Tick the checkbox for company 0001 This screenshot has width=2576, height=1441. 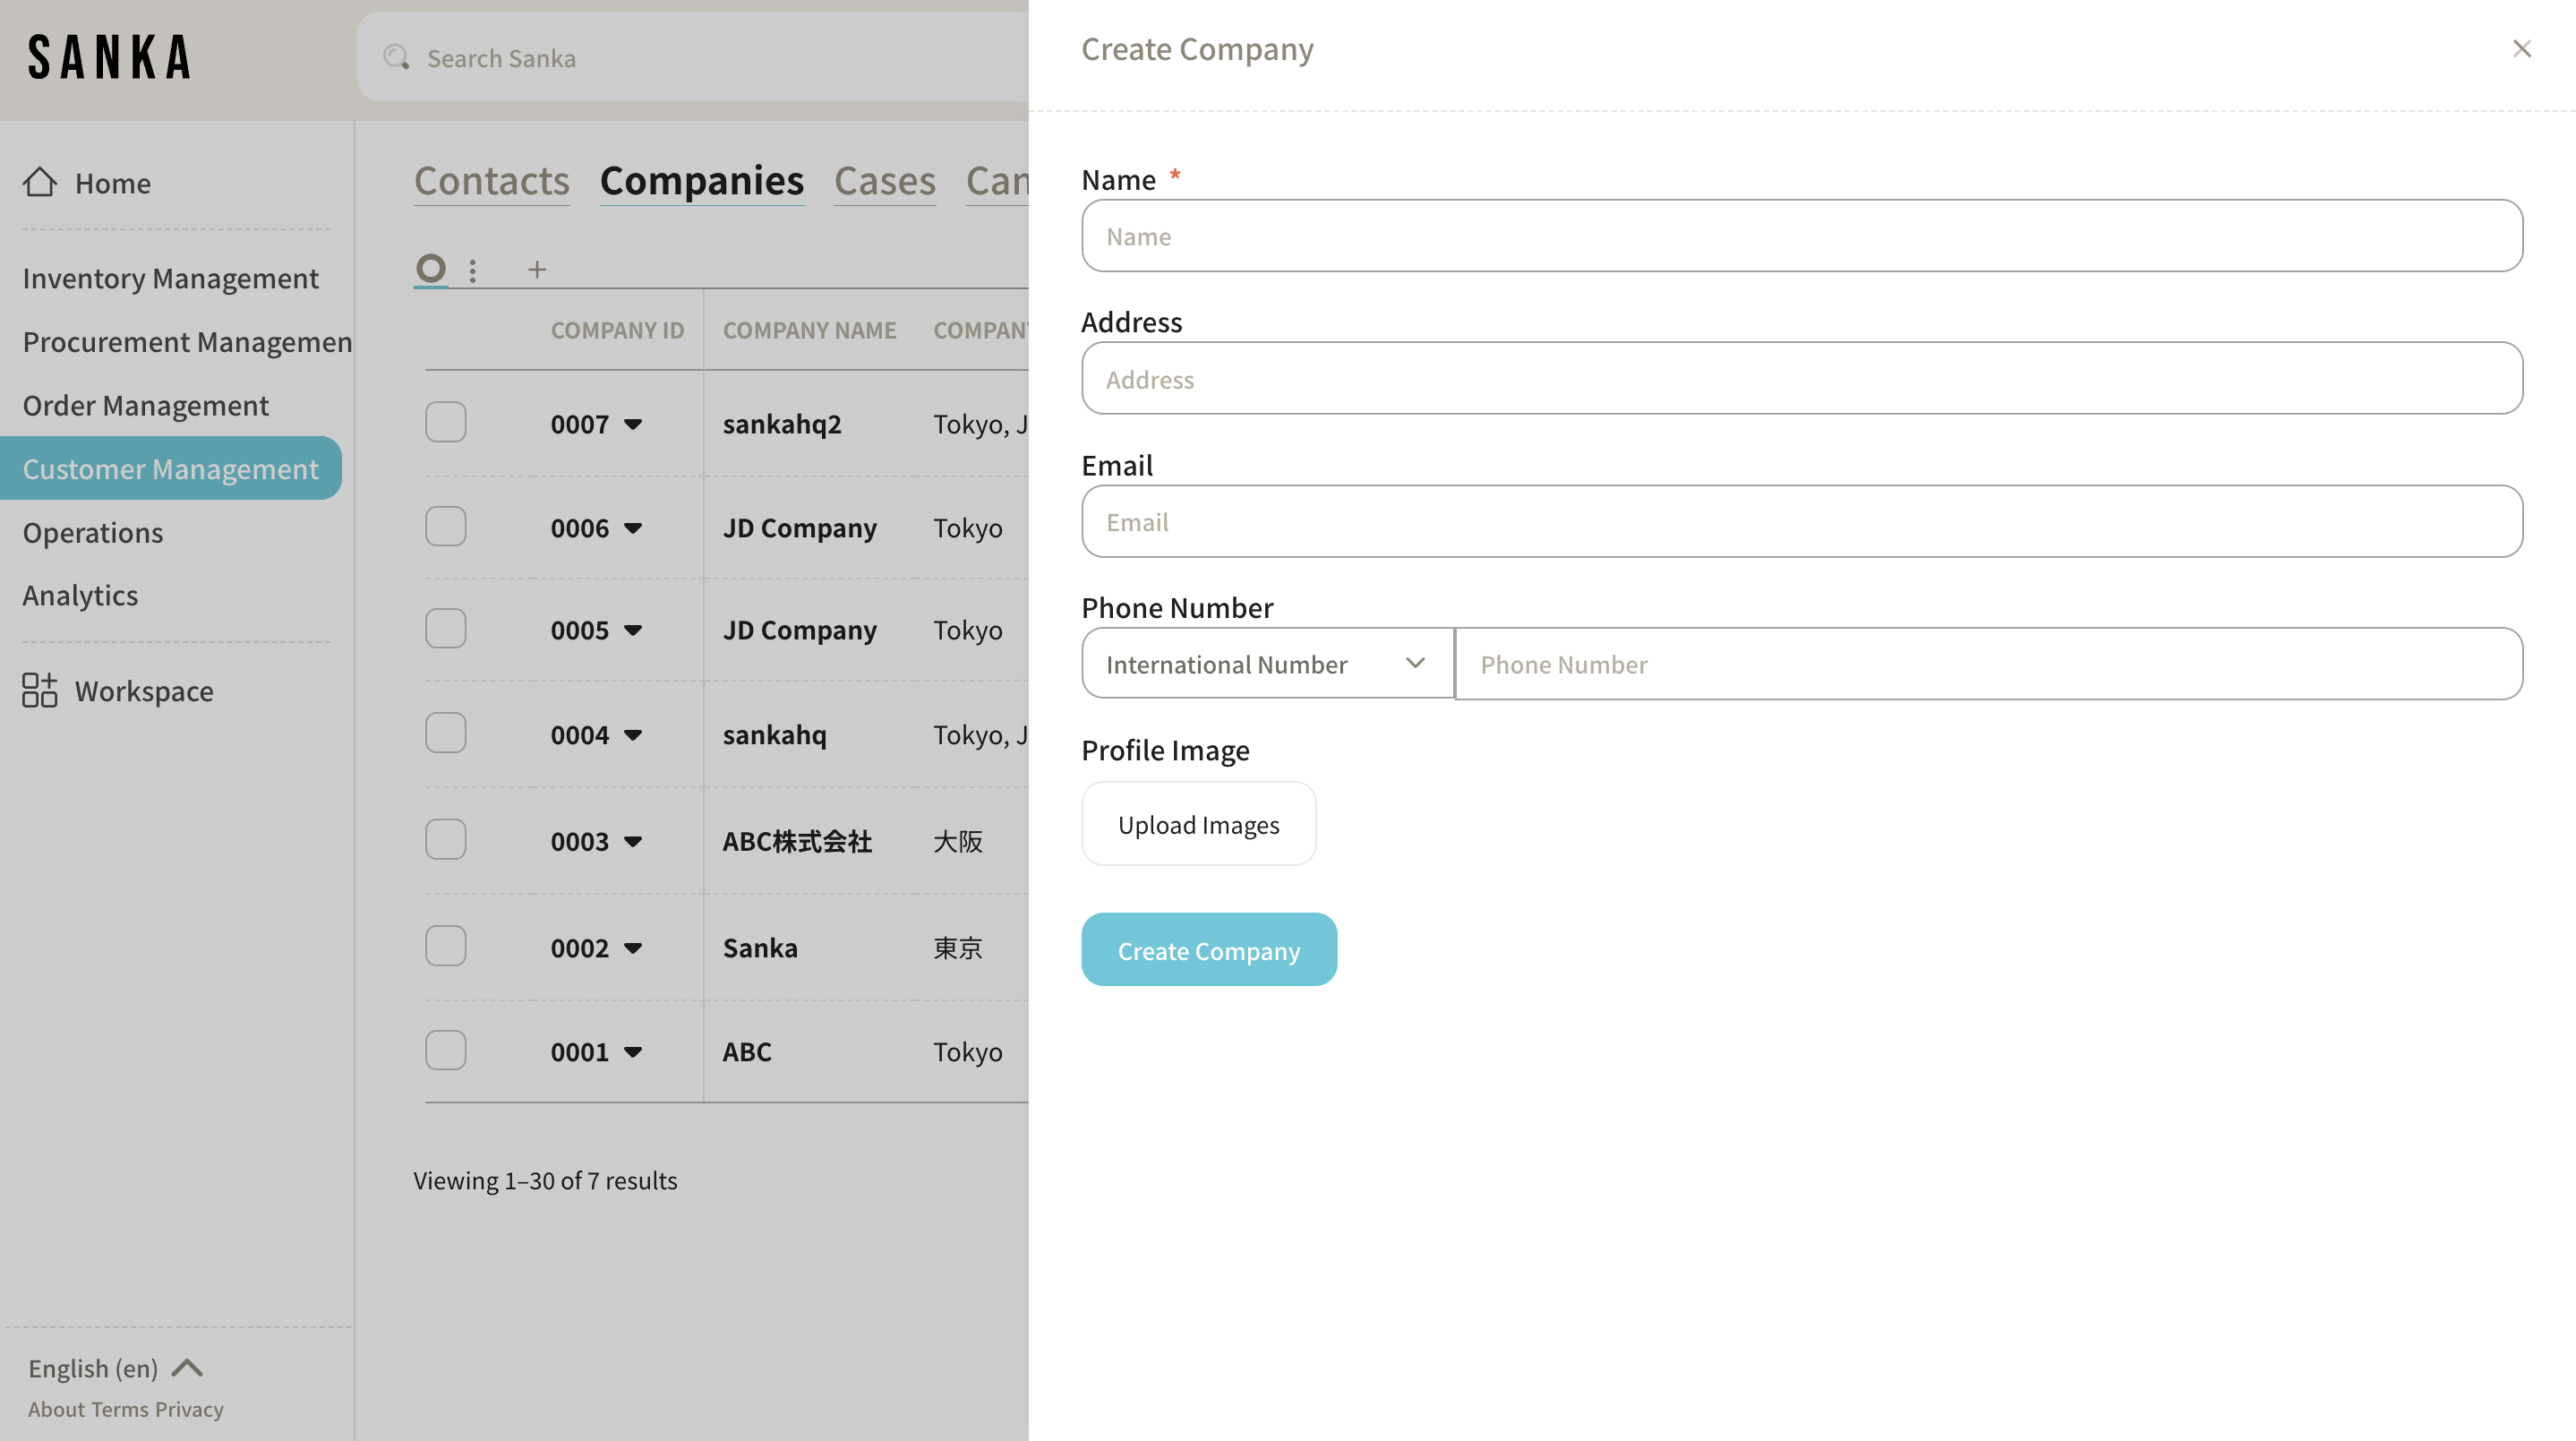(x=445, y=1050)
